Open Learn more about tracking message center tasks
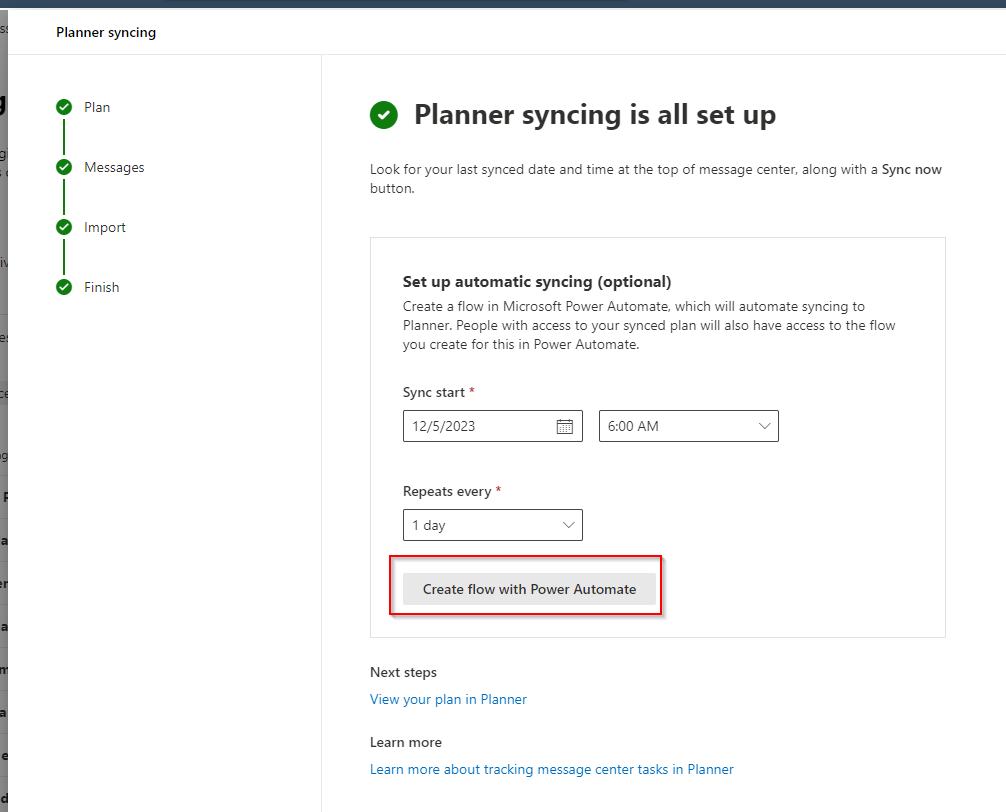 click(x=551, y=769)
